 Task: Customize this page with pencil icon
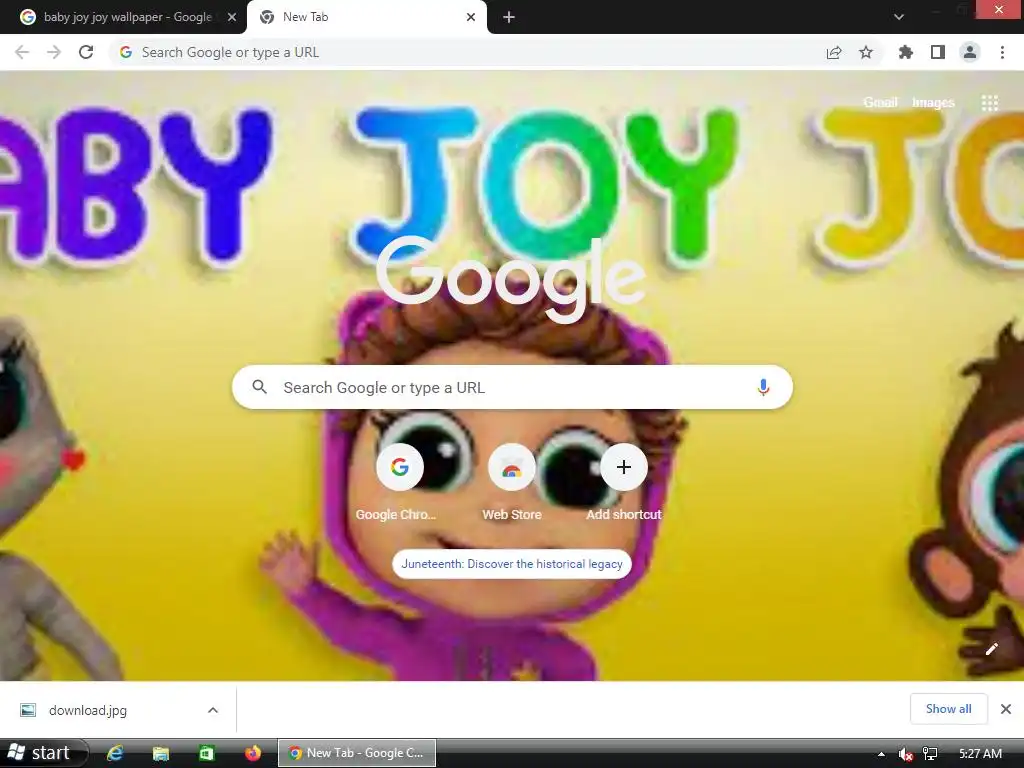(x=991, y=648)
